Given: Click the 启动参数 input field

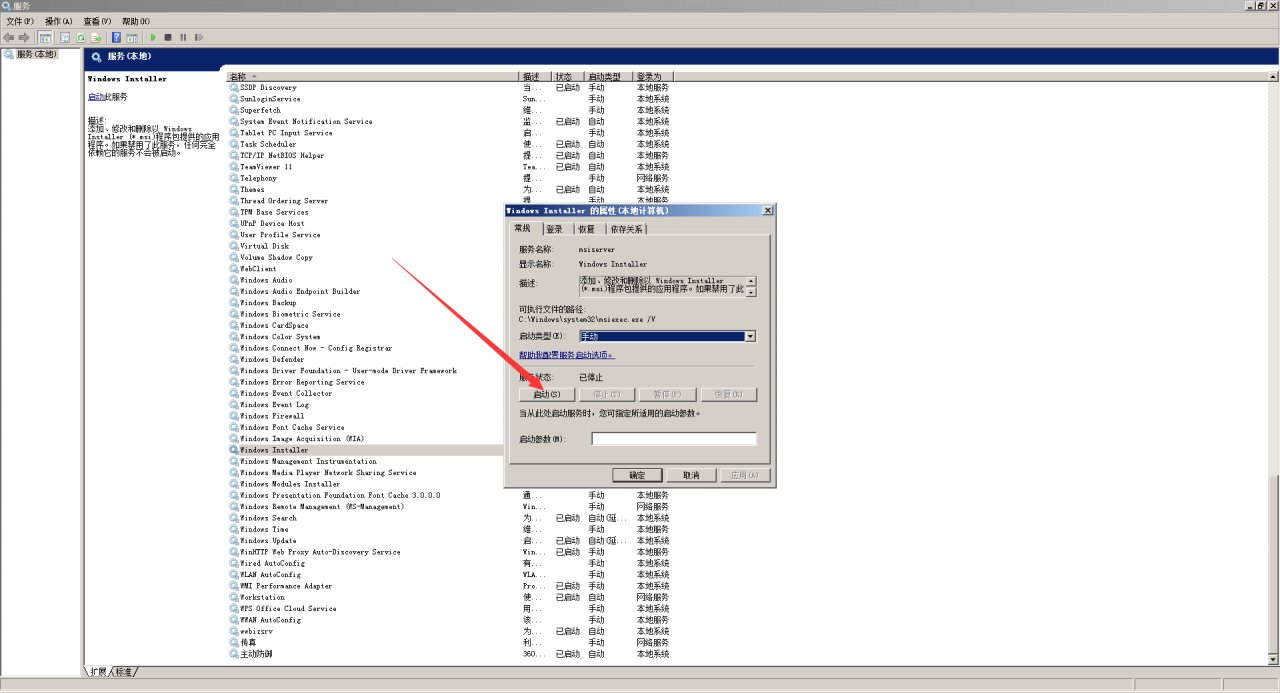Looking at the screenshot, I should pyautogui.click(x=674, y=439).
